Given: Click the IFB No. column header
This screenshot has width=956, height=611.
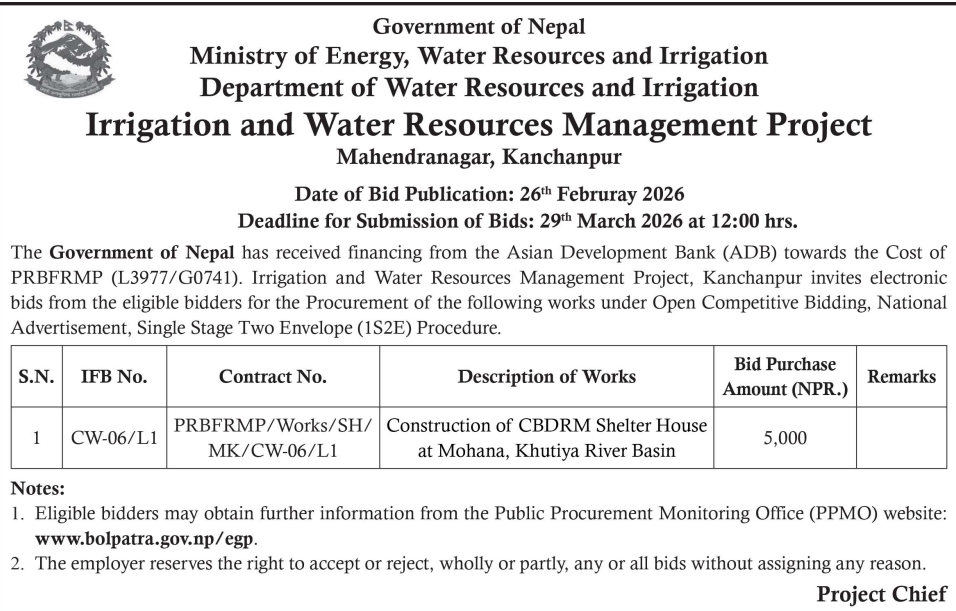Looking at the screenshot, I should 114,376.
